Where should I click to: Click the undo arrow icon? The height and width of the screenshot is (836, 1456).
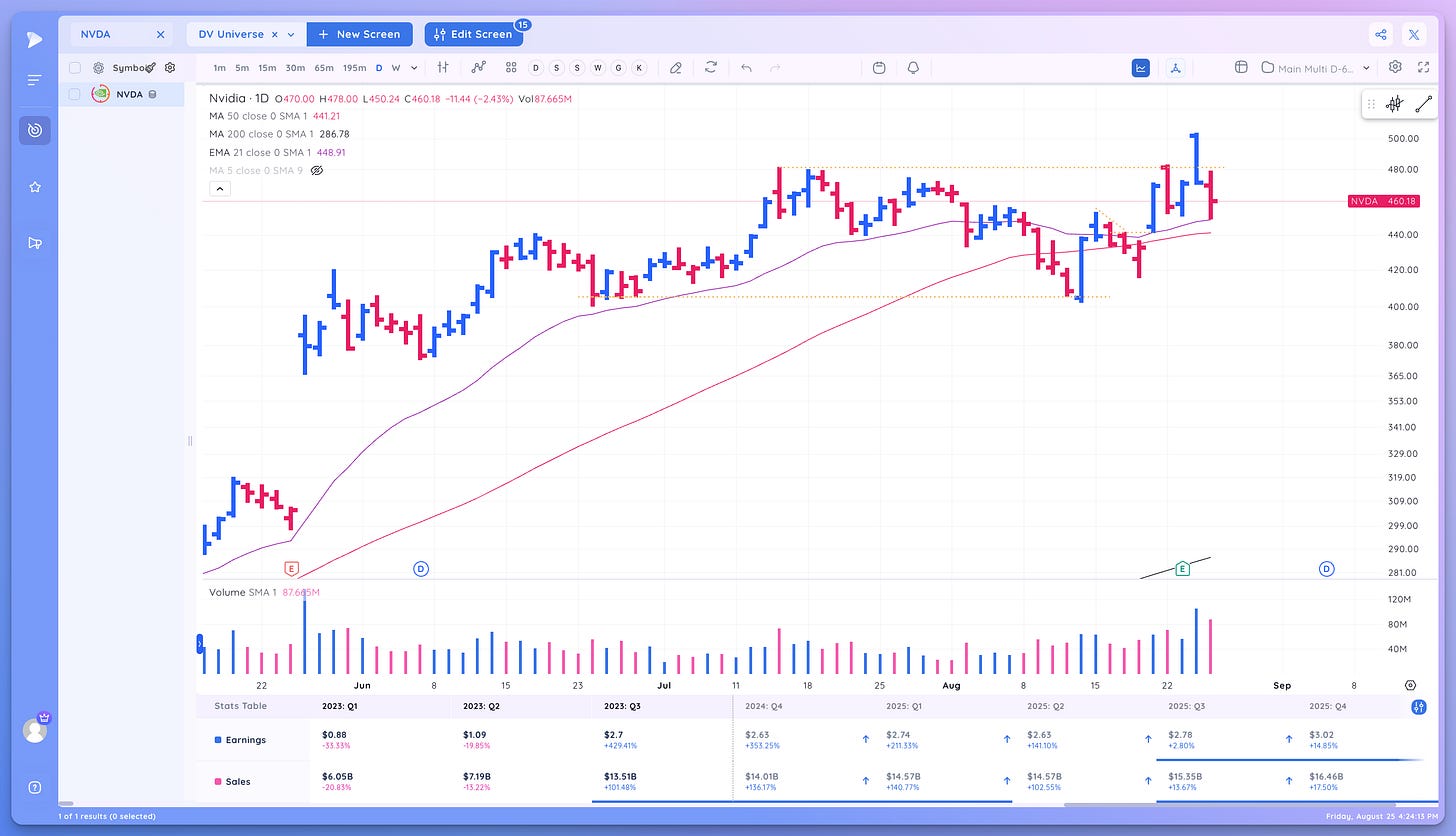point(746,67)
